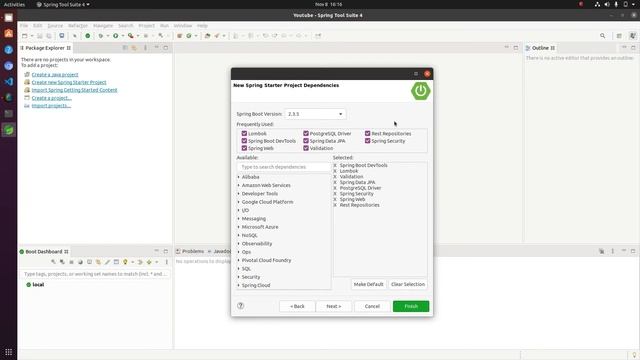Remove PostgreSQL Driver from Selected list
The height and width of the screenshot is (360, 640).
335,188
